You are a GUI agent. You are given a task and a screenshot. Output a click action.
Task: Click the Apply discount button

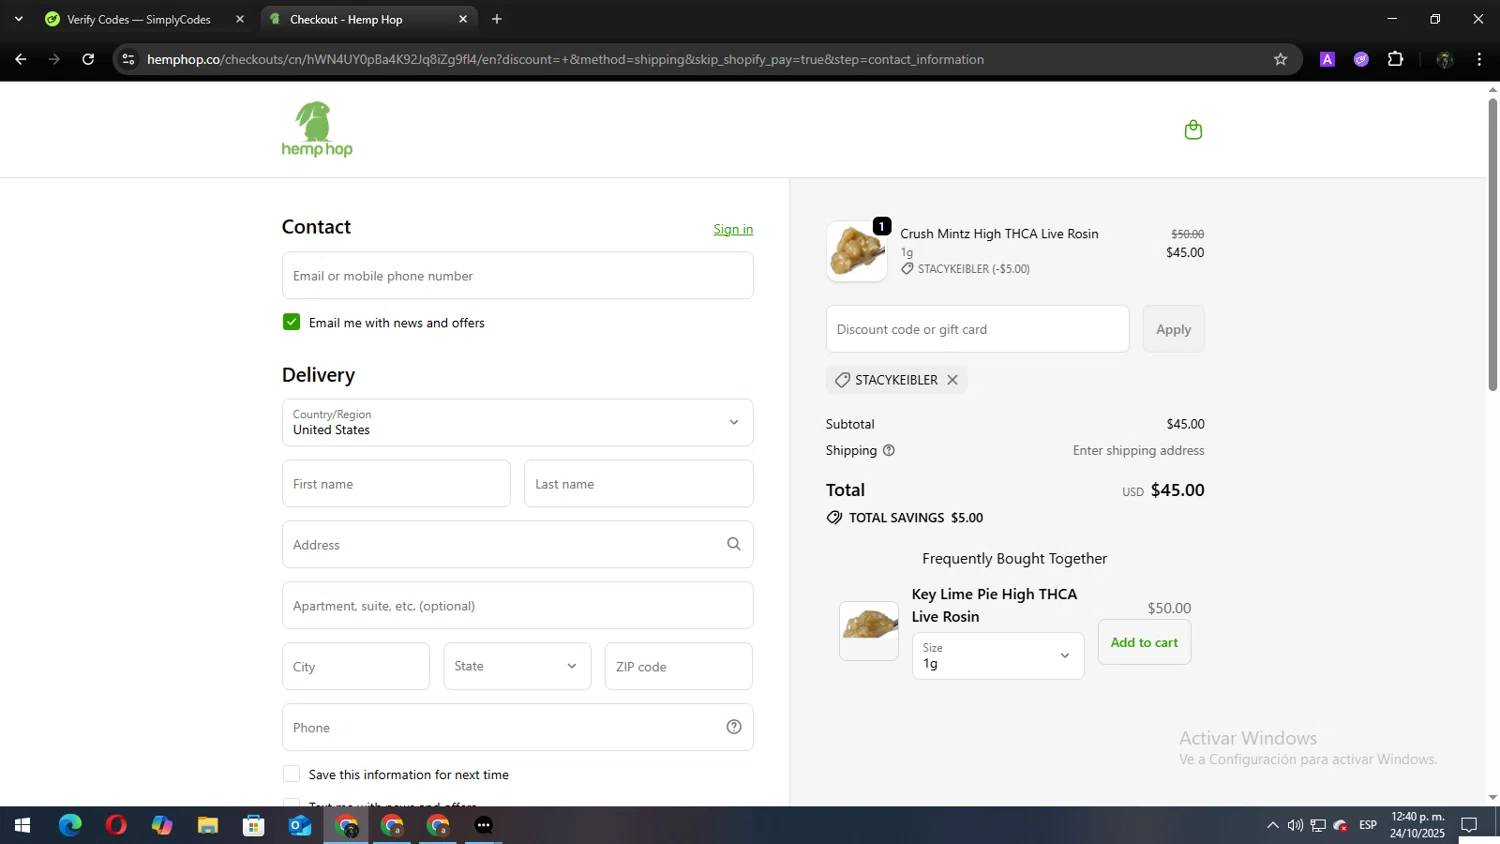coord(1173,329)
